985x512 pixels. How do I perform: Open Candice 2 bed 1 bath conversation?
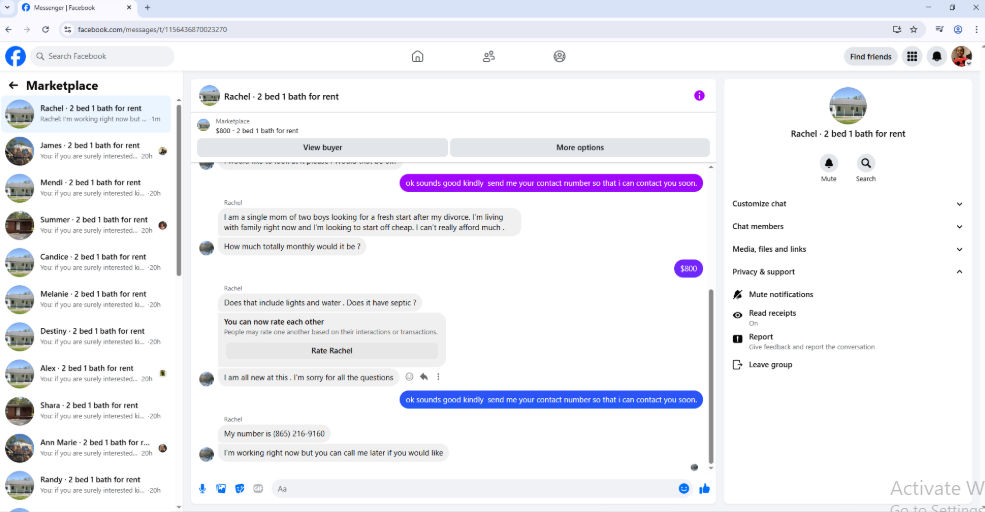click(x=87, y=262)
